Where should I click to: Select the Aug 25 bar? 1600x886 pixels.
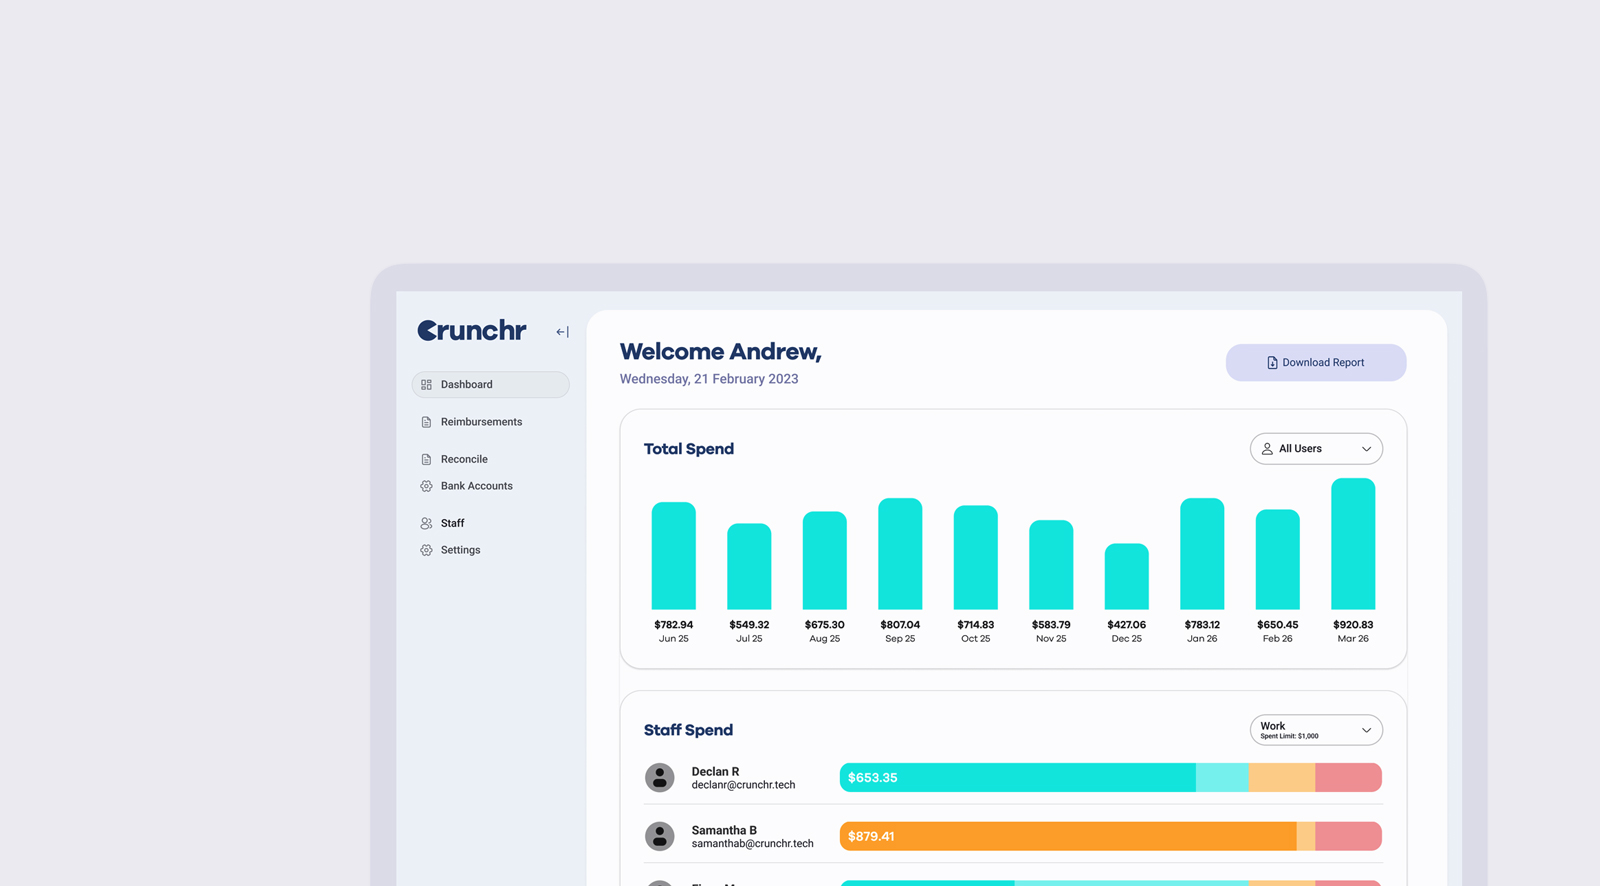(x=825, y=561)
